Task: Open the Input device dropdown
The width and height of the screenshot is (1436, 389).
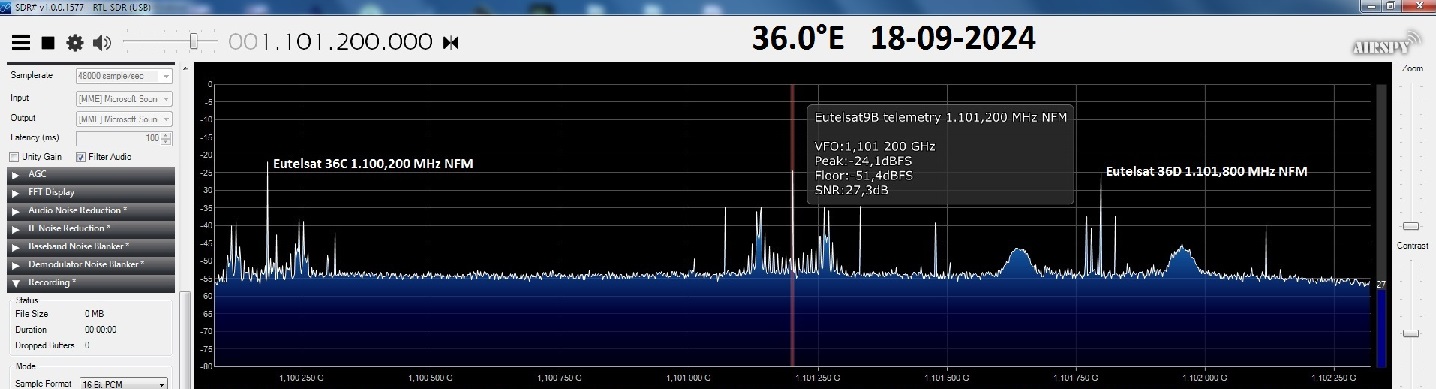Action: (124, 98)
